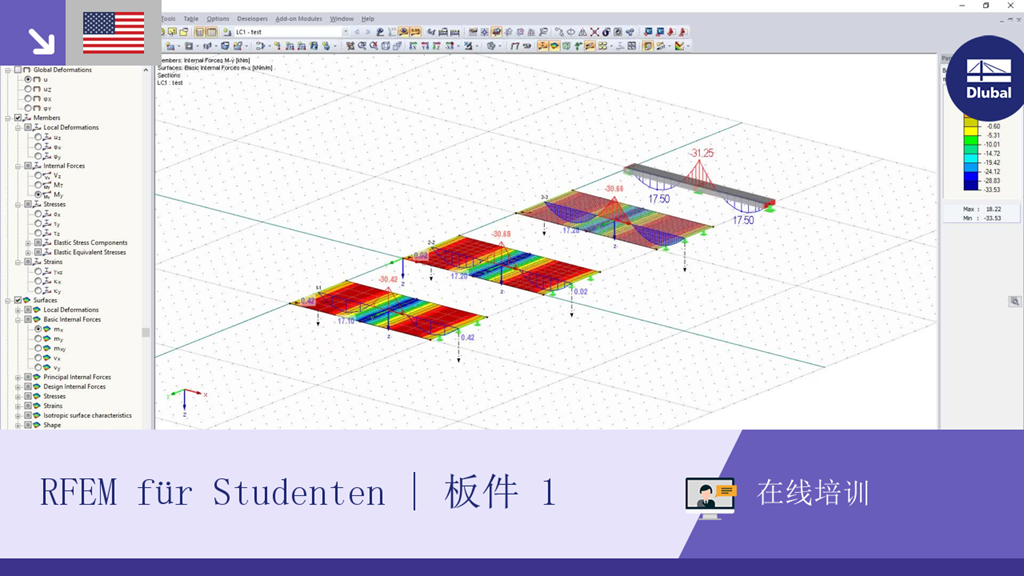This screenshot has width=1024, height=576.
Task: Click the Min : -33.53 value
Action: coord(982,218)
